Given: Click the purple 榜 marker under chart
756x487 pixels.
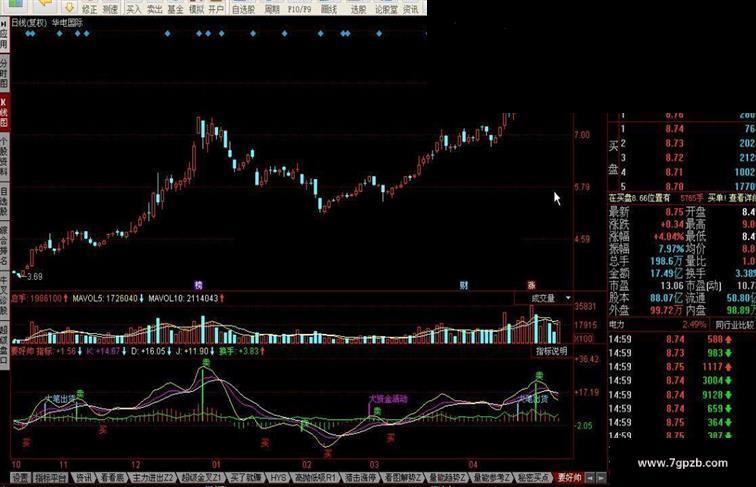Looking at the screenshot, I should pos(198,285).
